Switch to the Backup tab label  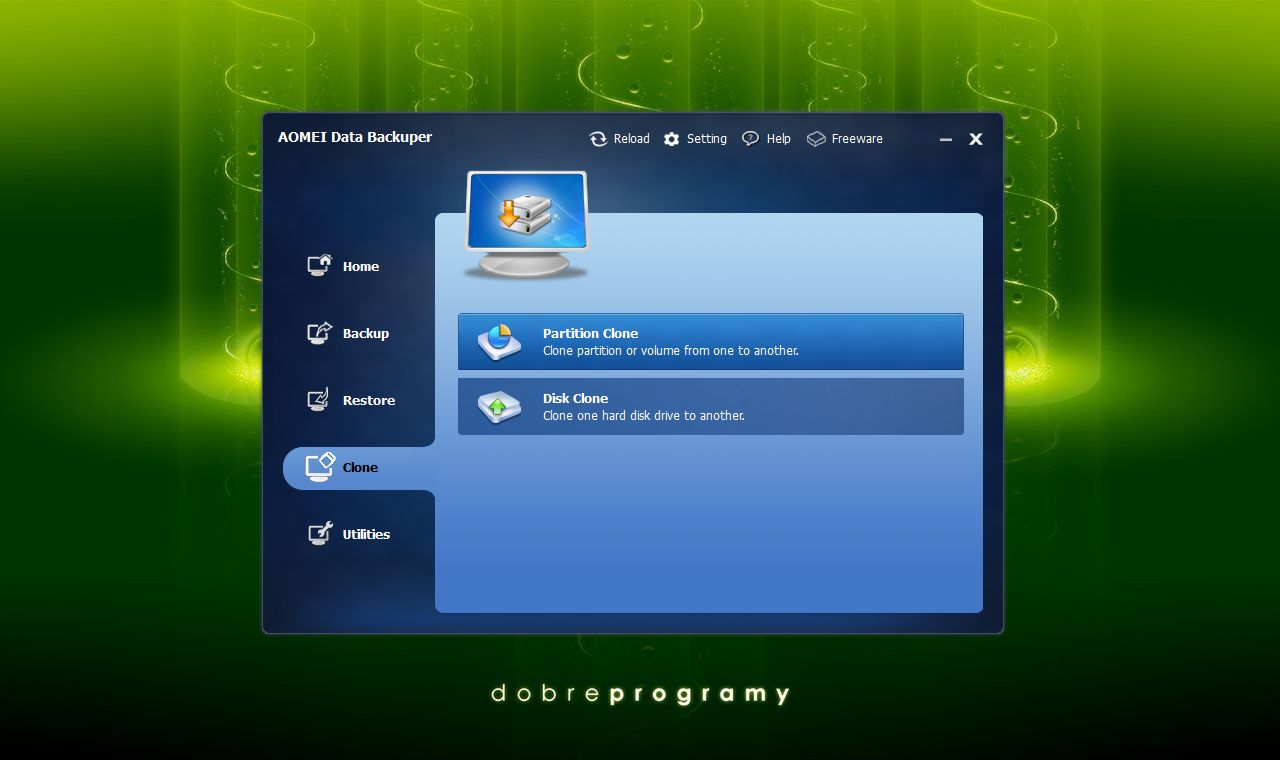point(366,333)
